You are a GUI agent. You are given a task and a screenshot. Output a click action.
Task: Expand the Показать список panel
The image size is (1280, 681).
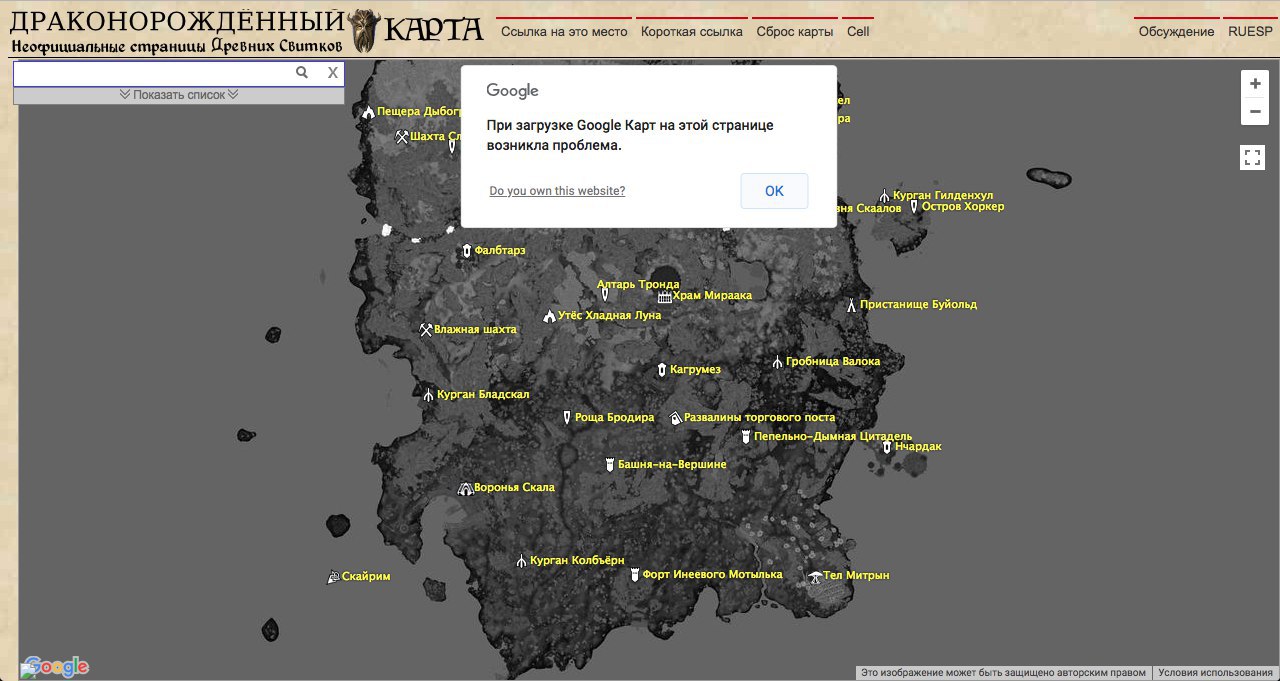tap(179, 95)
